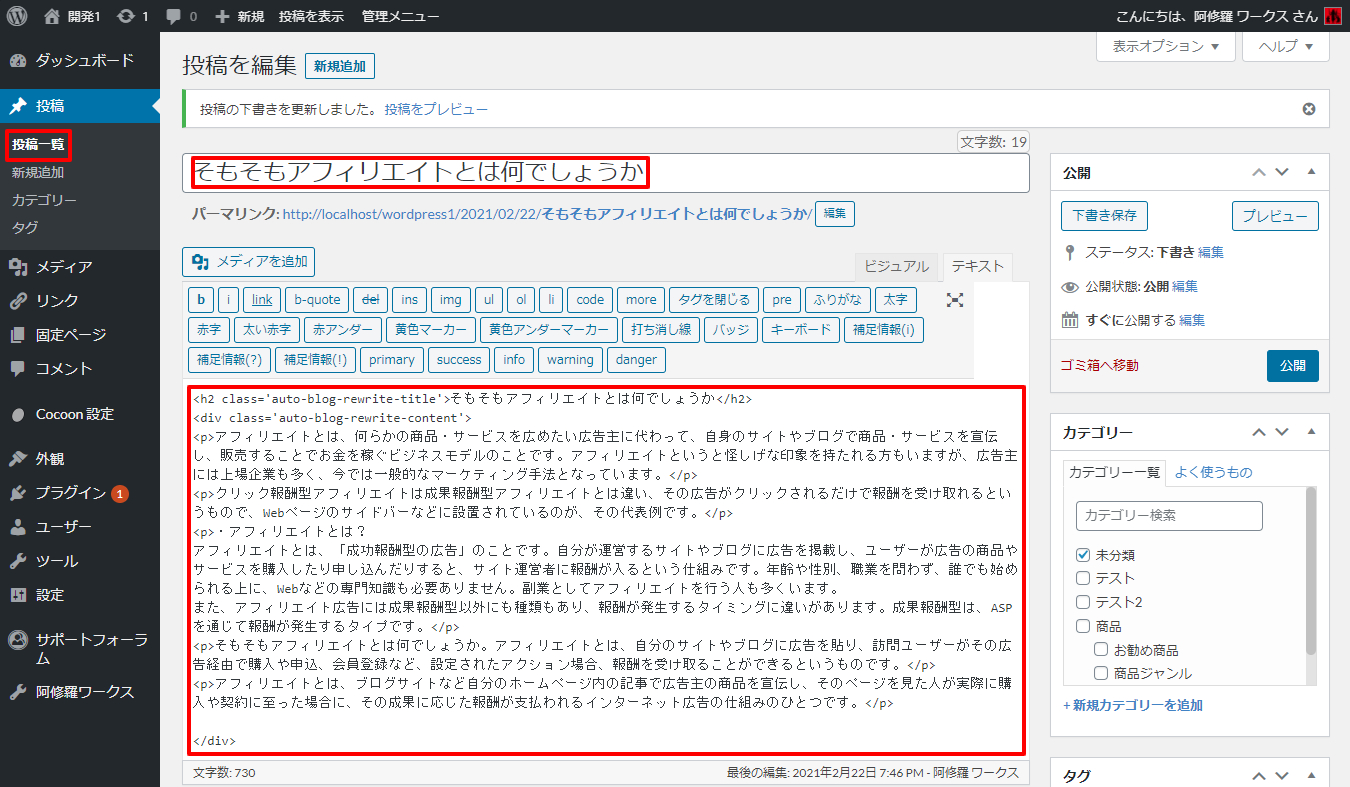1350x787 pixels.
Task: Open the 開発1 site home icon
Action: (53, 16)
